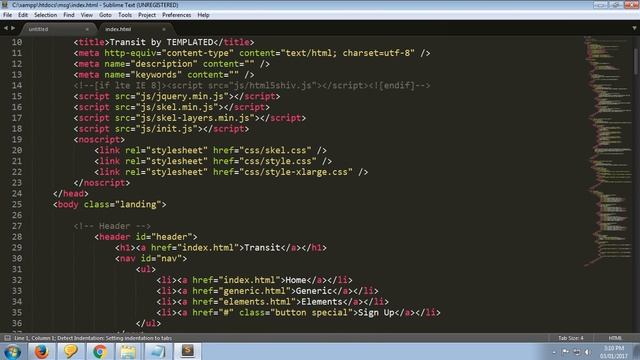Go to next tab with right arrow
Screen dimensions: 640x360
(13, 28)
